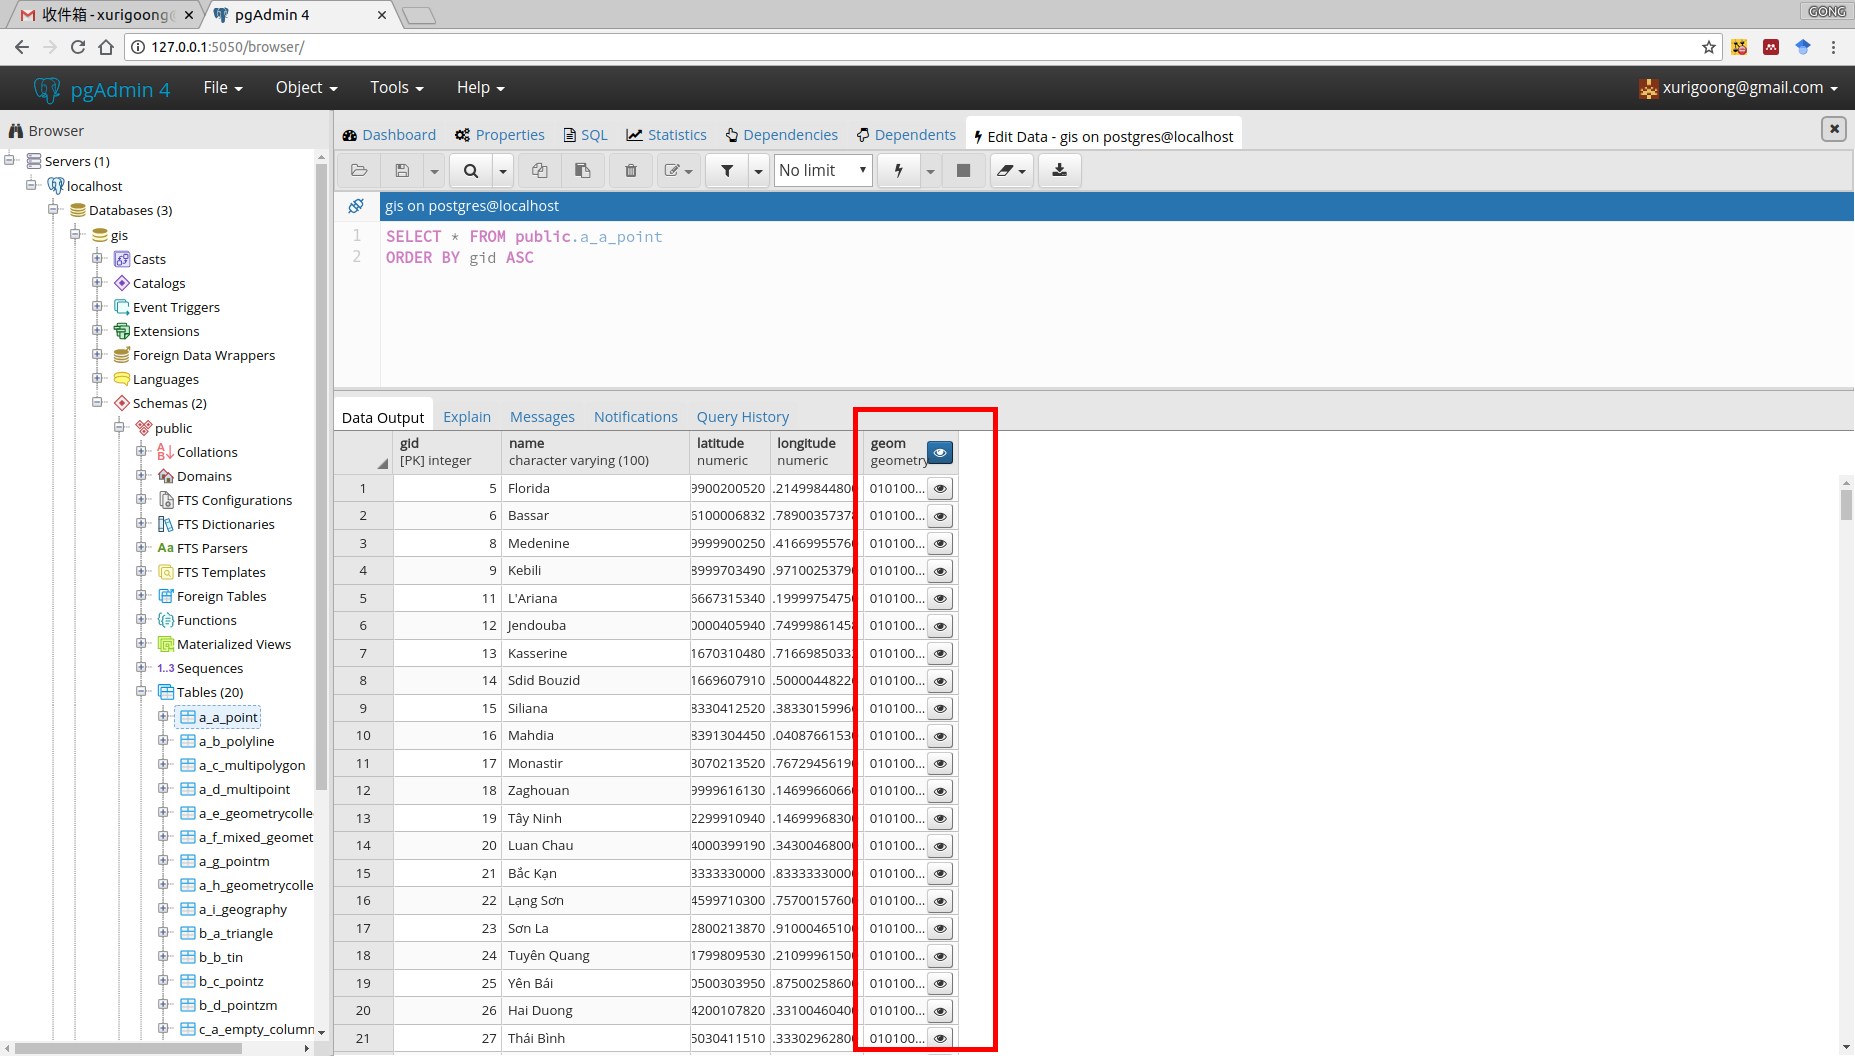Open the No limit rows dropdown
1855x1056 pixels.
tap(822, 171)
